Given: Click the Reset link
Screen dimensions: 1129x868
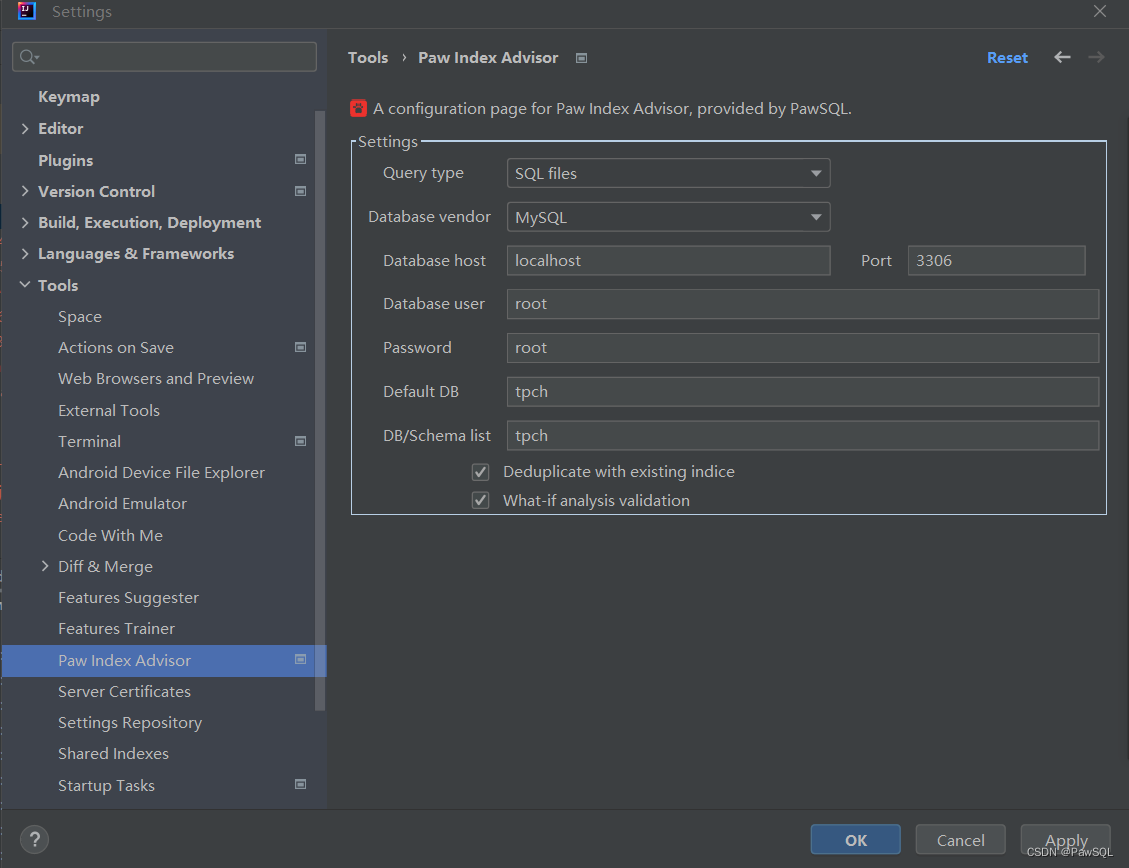Looking at the screenshot, I should pyautogui.click(x=1007, y=58).
